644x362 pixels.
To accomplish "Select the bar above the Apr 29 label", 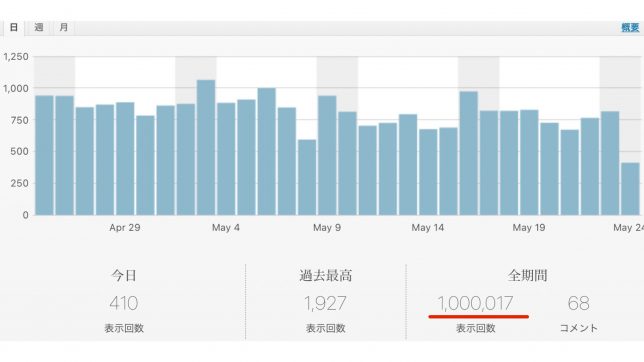I will [125, 159].
